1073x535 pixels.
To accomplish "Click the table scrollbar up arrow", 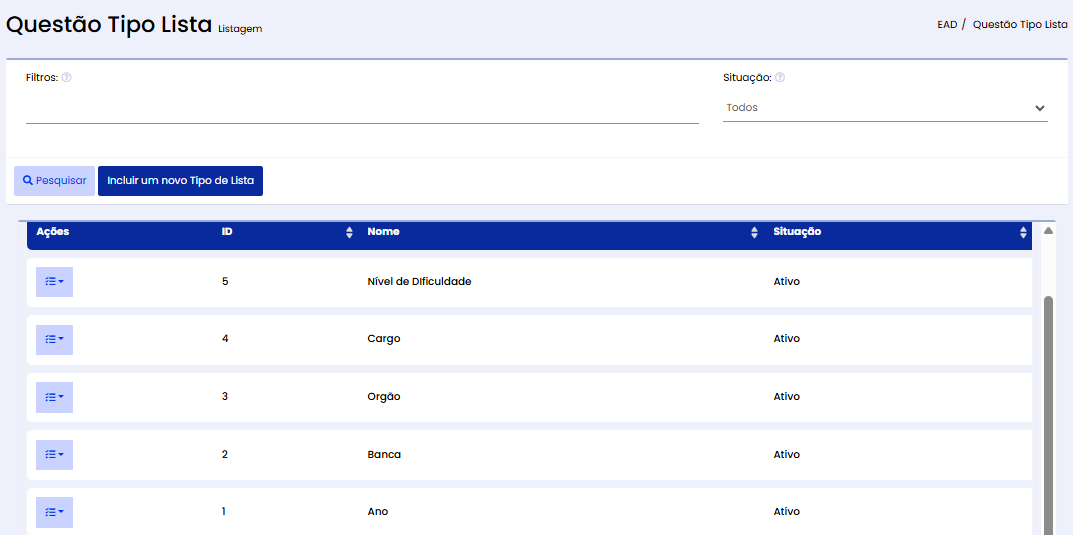I will (x=1048, y=231).
